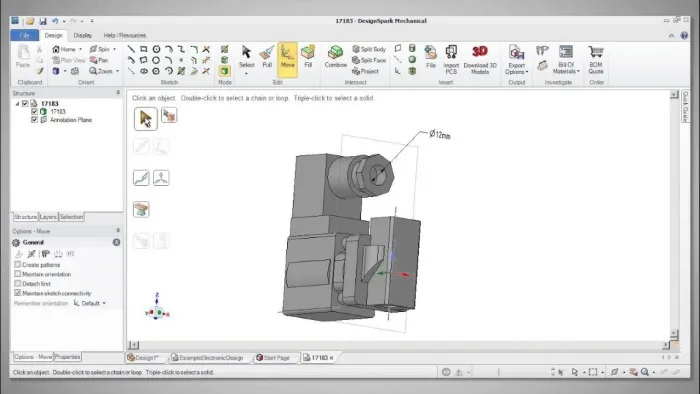The height and width of the screenshot is (394, 700).
Task: Open Download 3D Models
Action: 480,60
